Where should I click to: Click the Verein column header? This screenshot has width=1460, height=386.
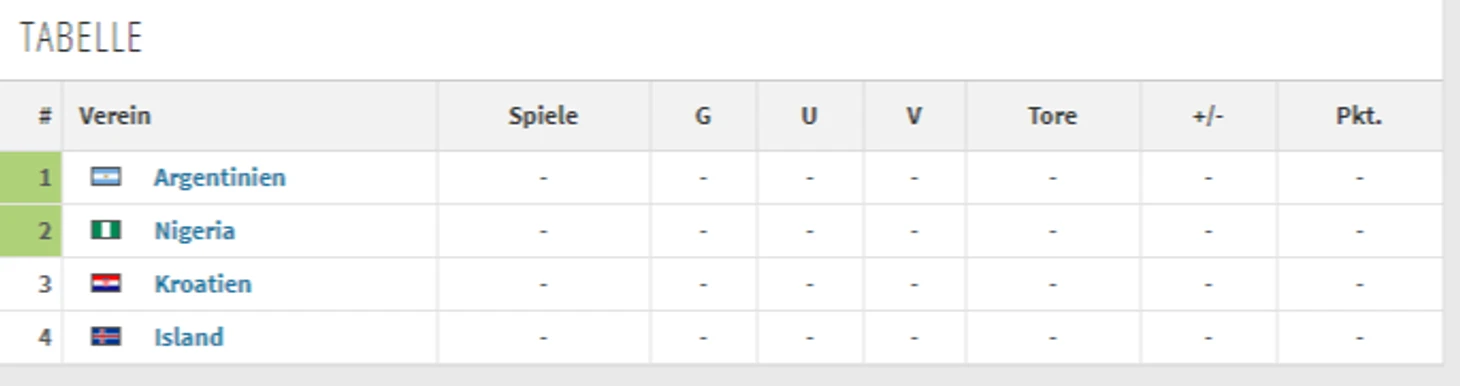pyautogui.click(x=115, y=116)
